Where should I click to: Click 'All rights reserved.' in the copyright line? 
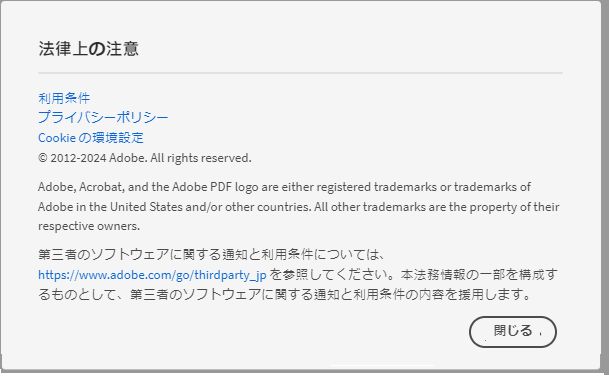pyautogui.click(x=201, y=158)
